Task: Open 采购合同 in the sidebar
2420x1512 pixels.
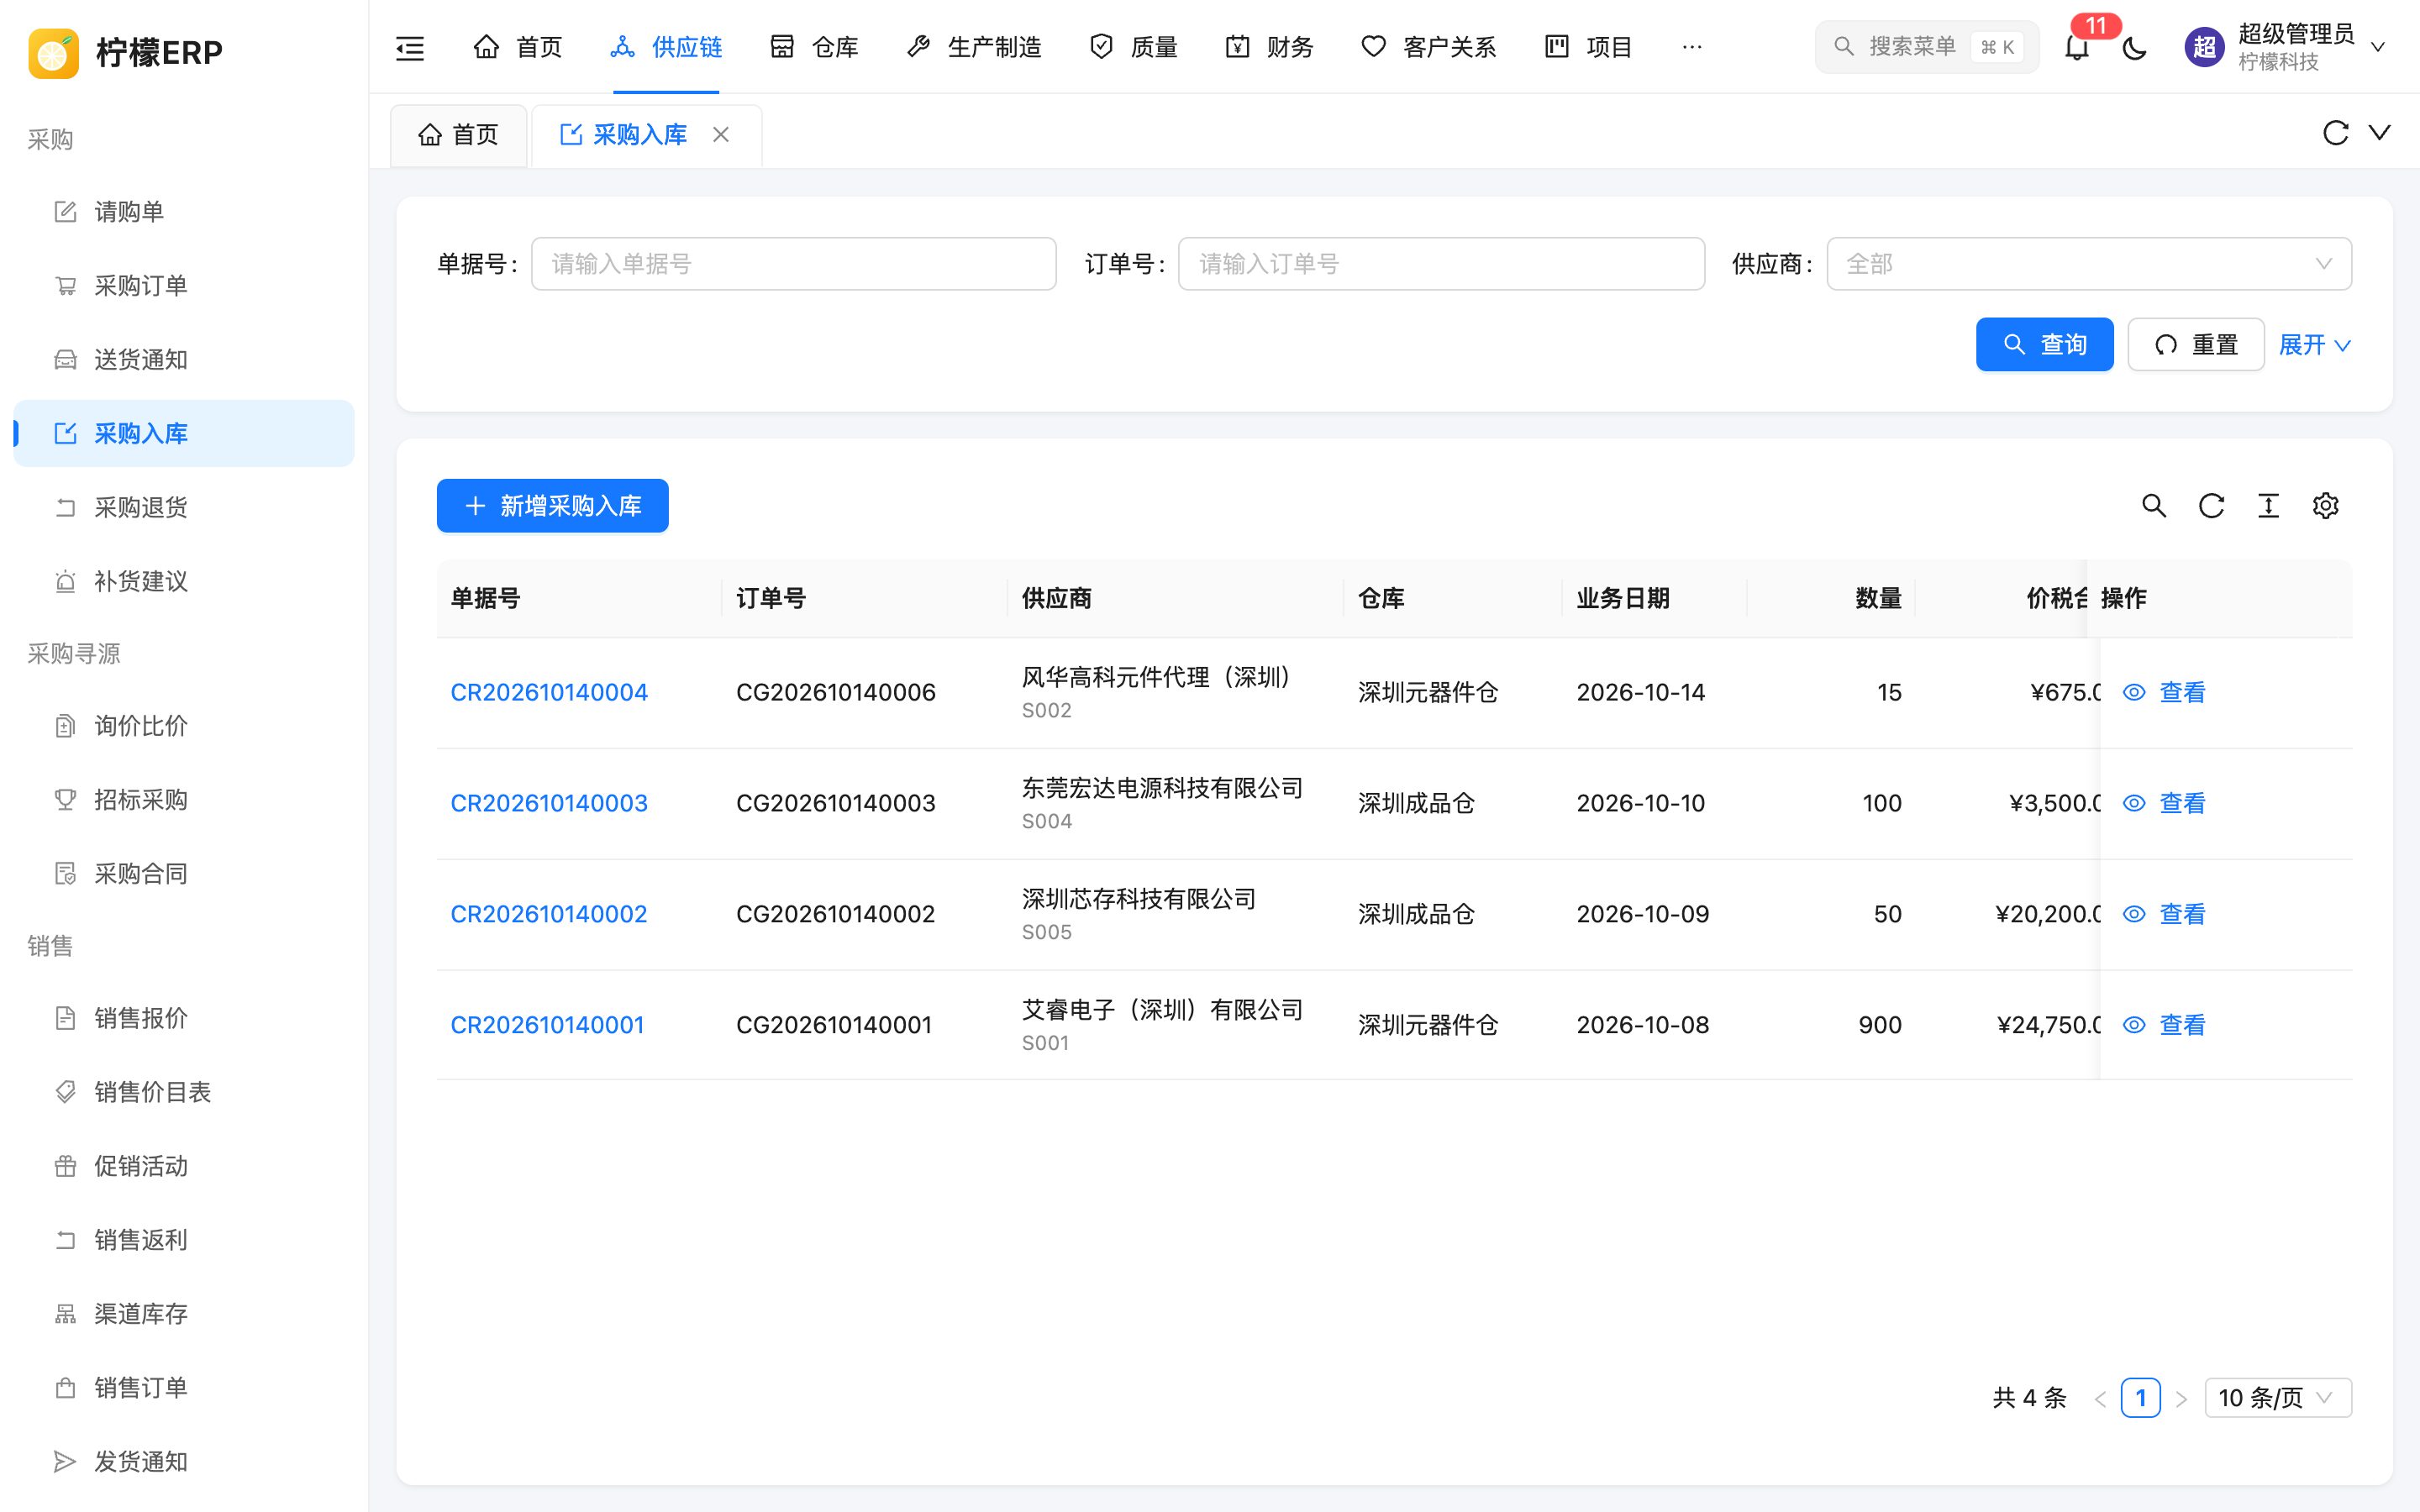Action: [184, 873]
